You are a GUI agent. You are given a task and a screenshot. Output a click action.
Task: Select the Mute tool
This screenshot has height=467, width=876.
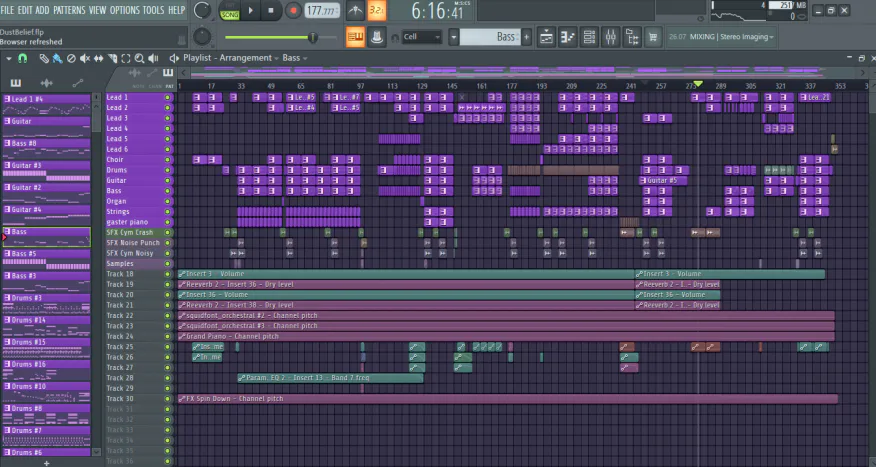(x=85, y=58)
